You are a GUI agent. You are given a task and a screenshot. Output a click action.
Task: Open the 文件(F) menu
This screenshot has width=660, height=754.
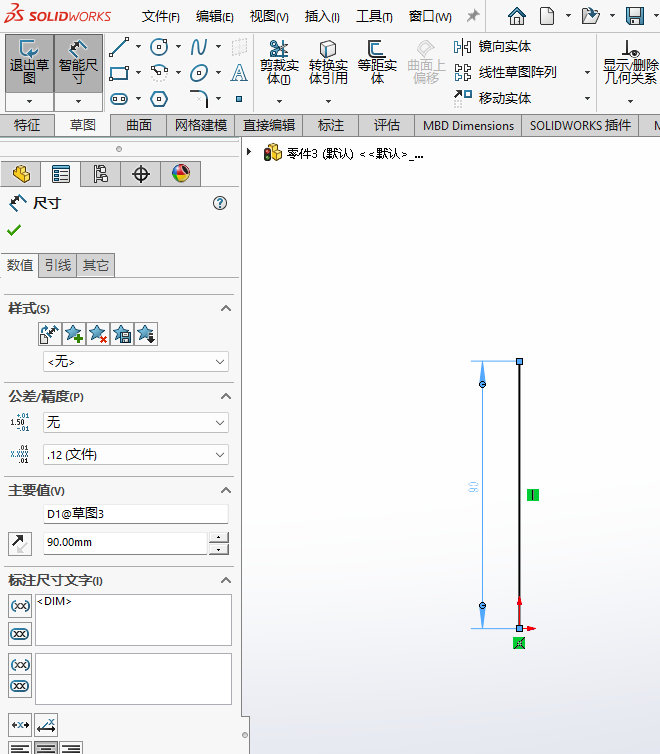pos(161,16)
